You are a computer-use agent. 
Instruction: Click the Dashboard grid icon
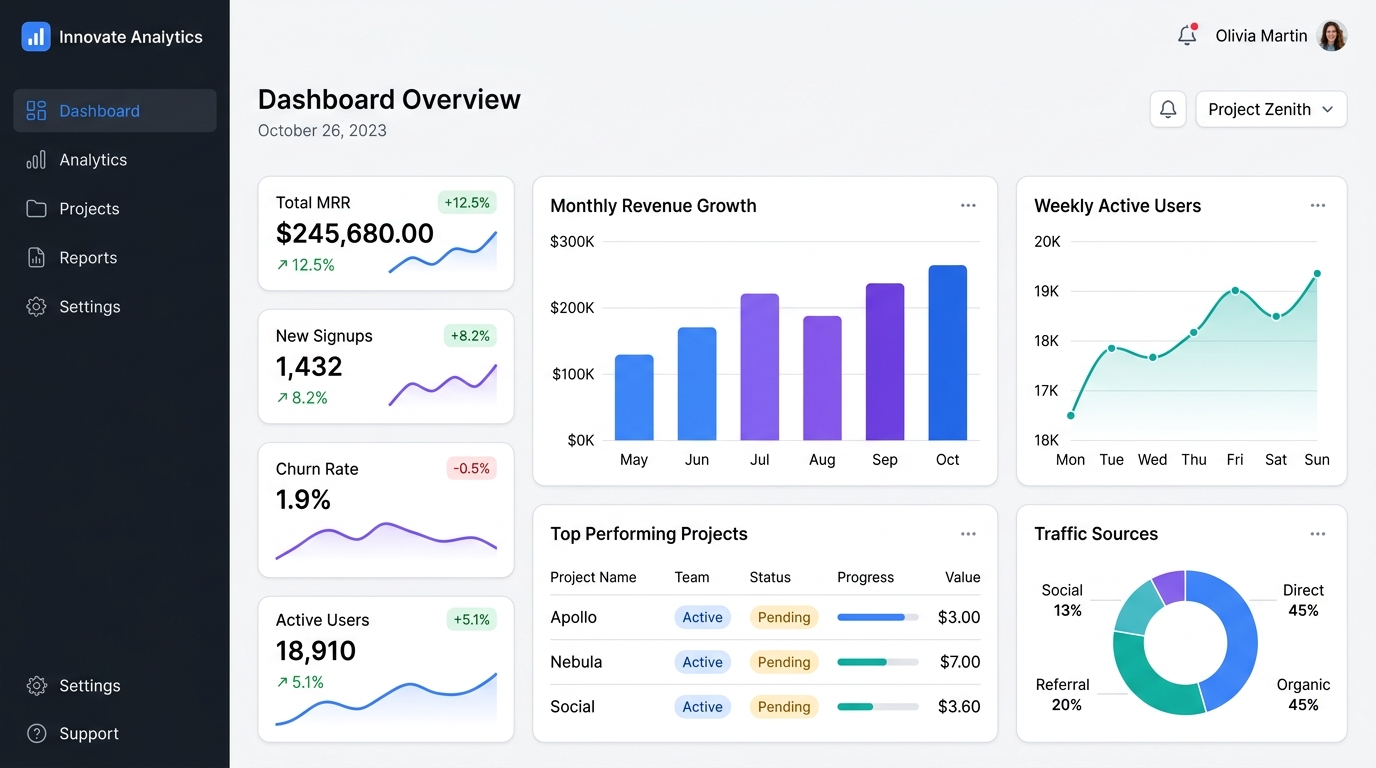click(x=36, y=111)
